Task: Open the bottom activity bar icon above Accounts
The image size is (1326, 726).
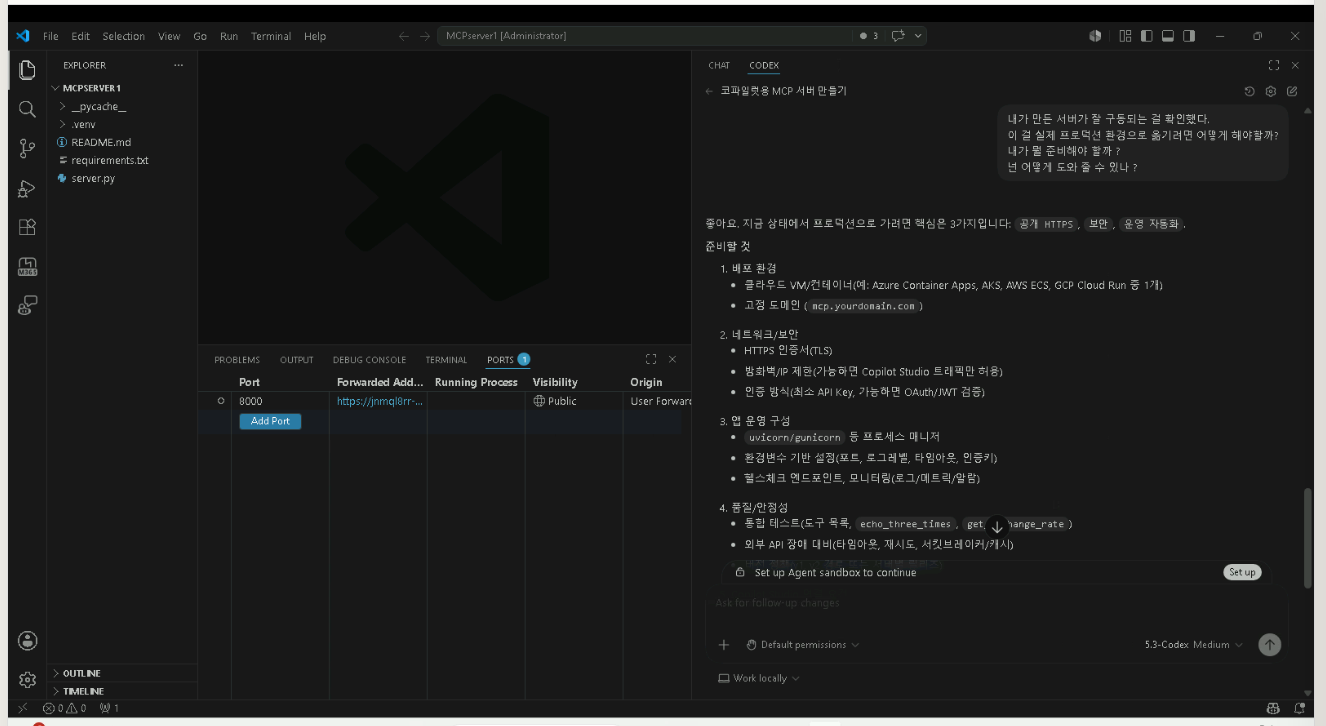Action: (x=27, y=306)
